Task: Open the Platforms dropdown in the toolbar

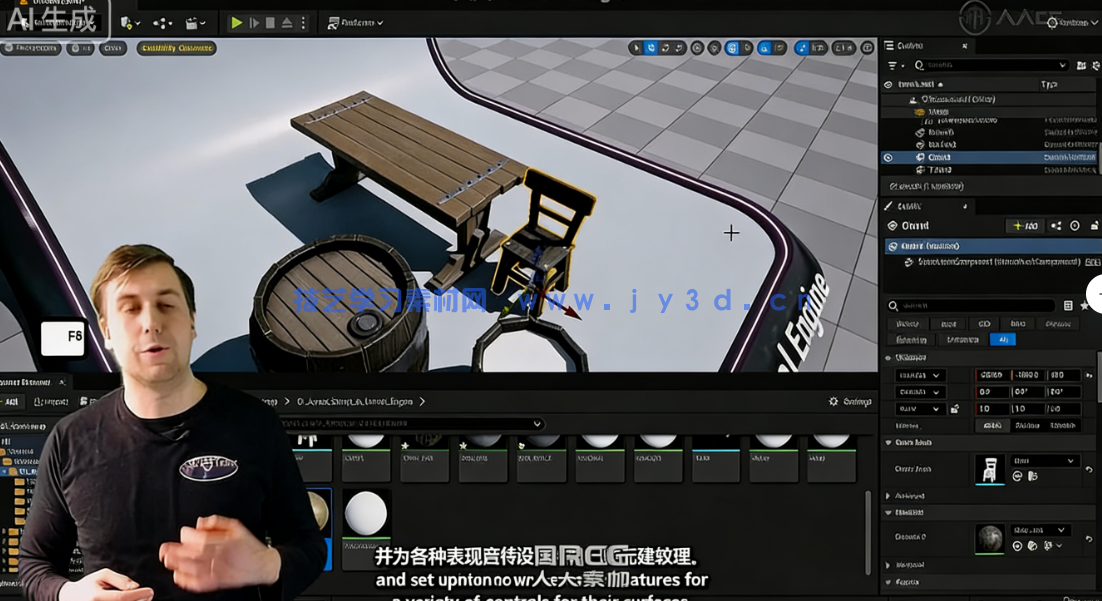Action: [355, 22]
